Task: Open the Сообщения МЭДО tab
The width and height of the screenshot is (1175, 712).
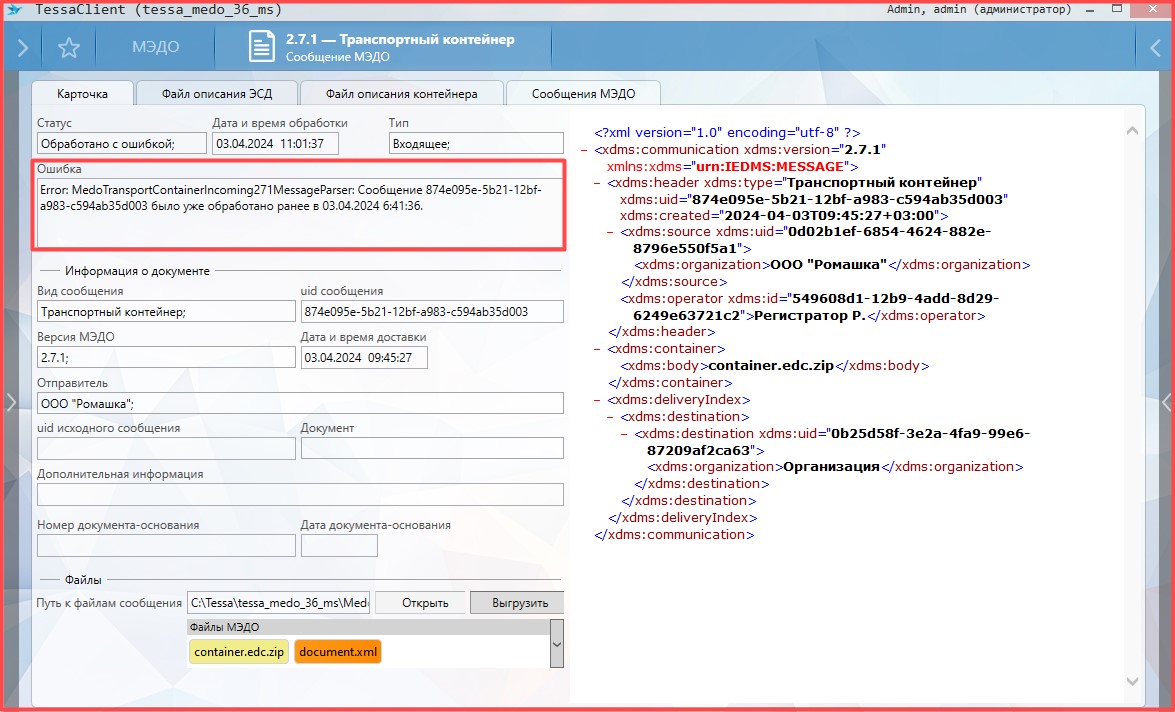Action: click(x=582, y=94)
